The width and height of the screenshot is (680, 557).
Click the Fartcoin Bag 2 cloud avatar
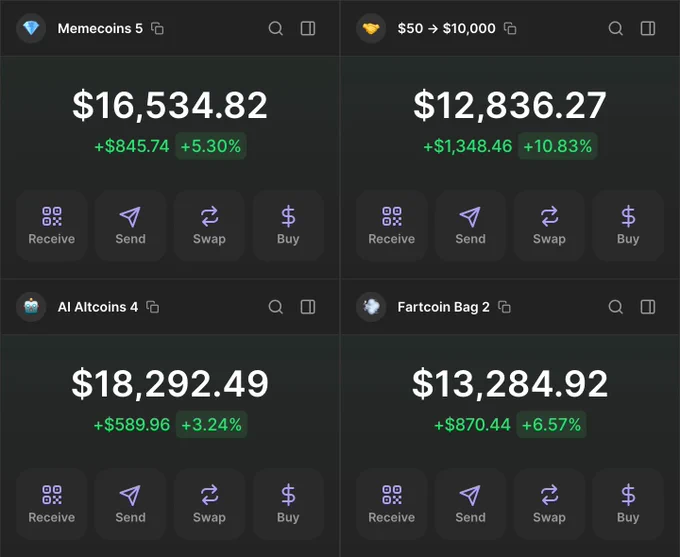coord(371,307)
